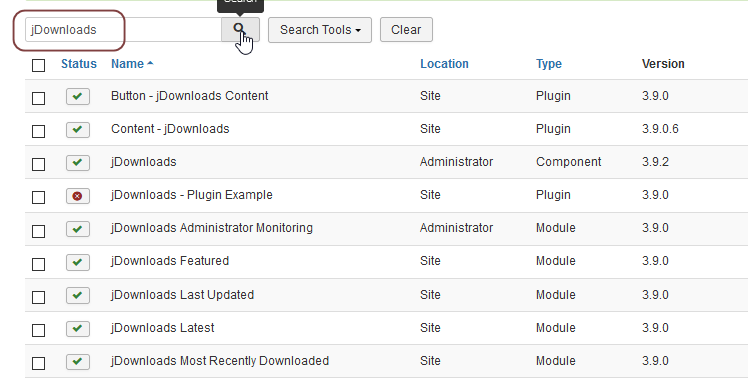Viewport: 748px width, 382px height.
Task: Tick the jDownloads Latest row checkbox
Action: pyautogui.click(x=39, y=330)
